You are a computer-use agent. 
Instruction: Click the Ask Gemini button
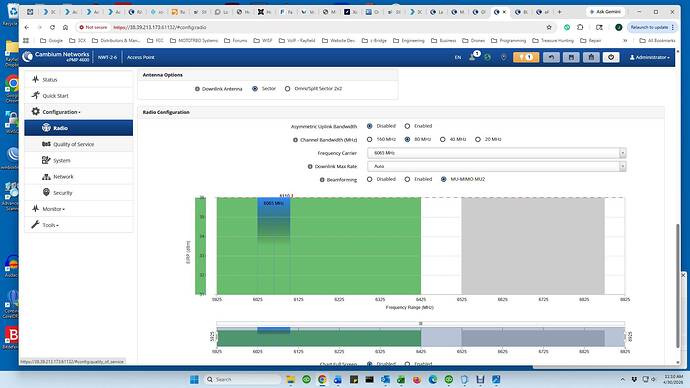coord(606,12)
